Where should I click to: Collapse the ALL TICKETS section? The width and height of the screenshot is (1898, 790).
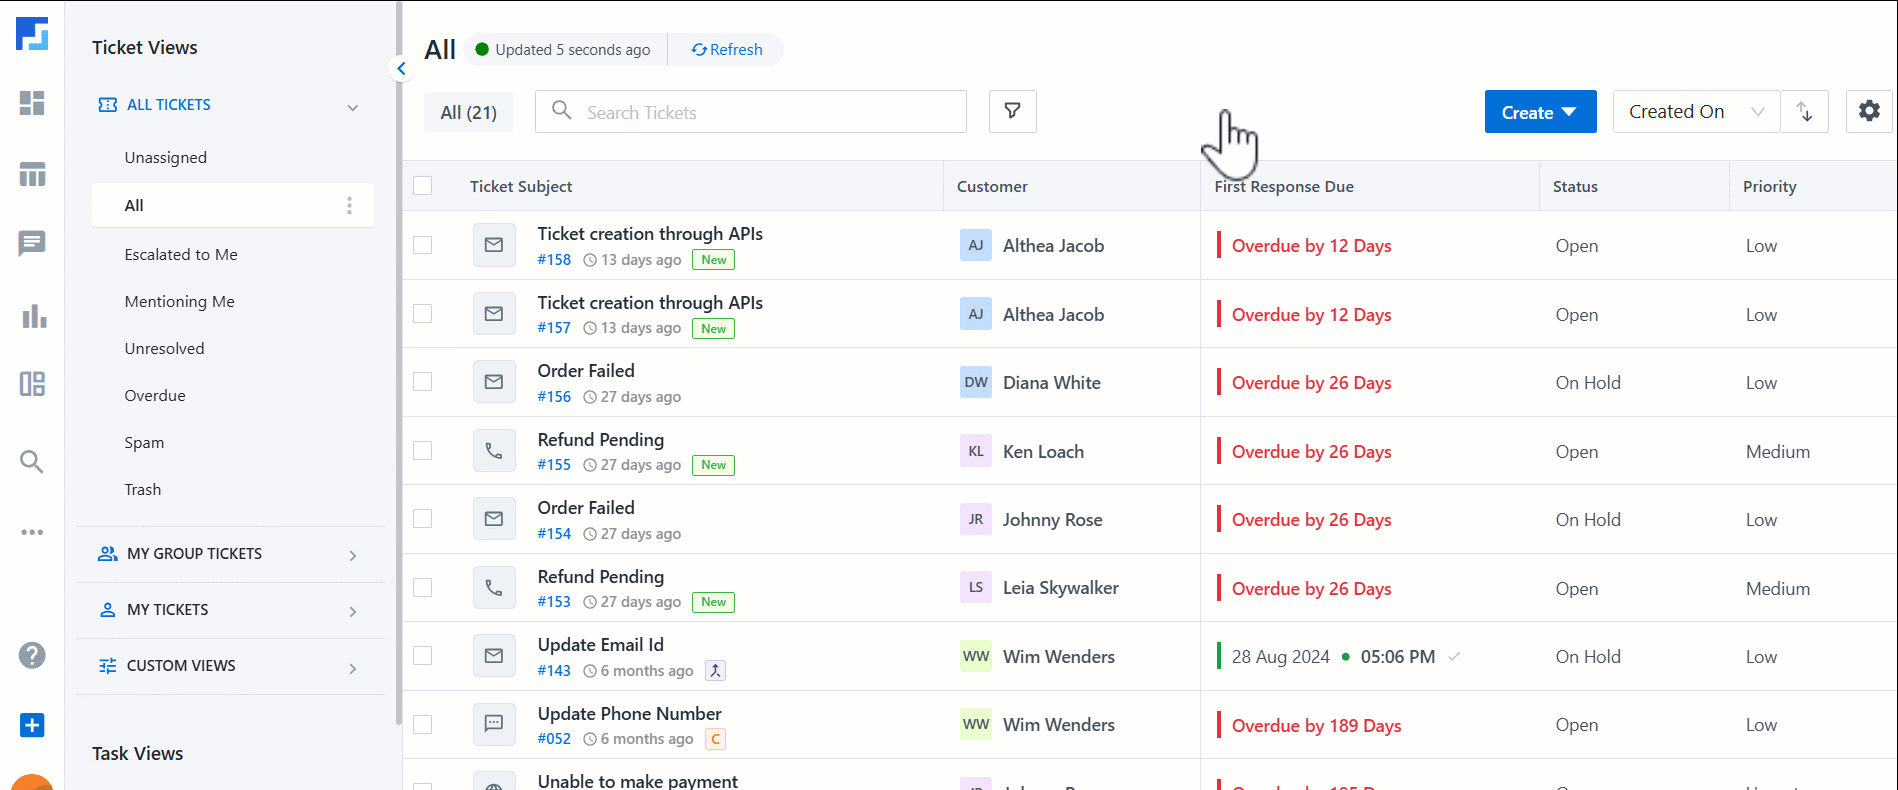(x=352, y=107)
